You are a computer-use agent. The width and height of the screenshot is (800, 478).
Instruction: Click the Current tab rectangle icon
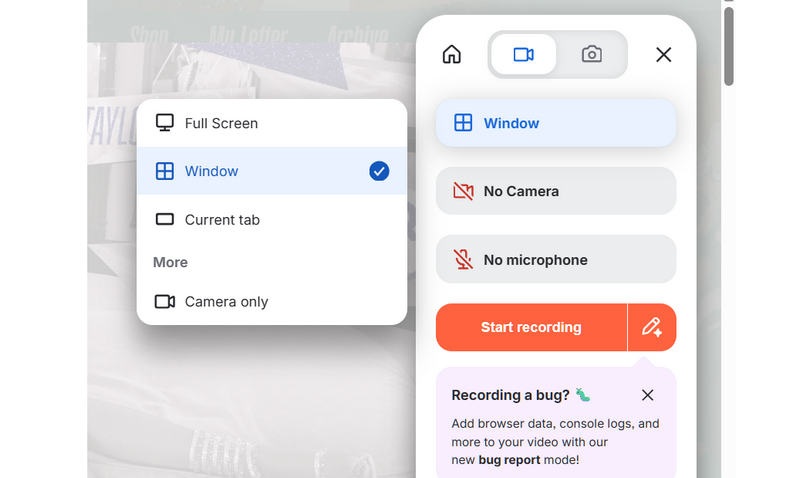point(164,219)
